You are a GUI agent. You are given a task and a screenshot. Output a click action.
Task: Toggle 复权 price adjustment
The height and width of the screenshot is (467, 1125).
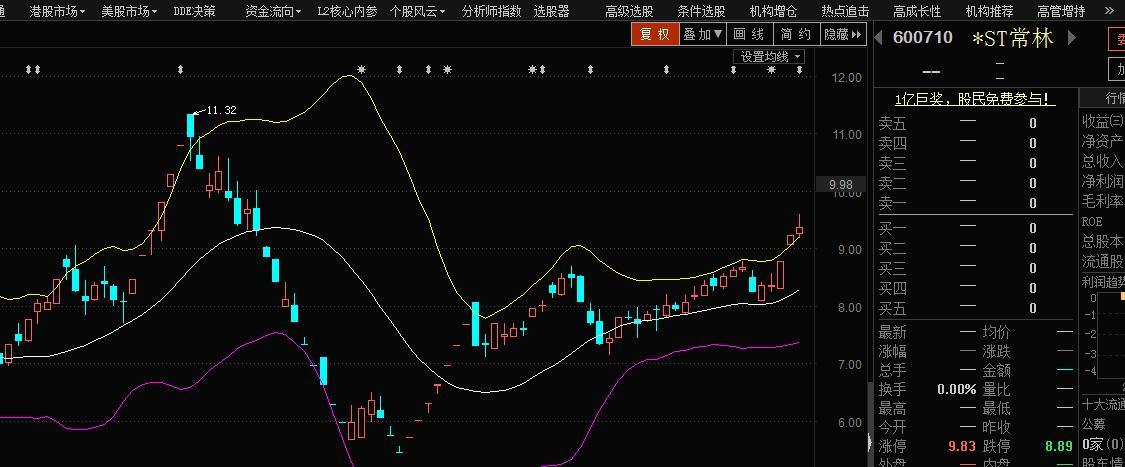point(655,34)
